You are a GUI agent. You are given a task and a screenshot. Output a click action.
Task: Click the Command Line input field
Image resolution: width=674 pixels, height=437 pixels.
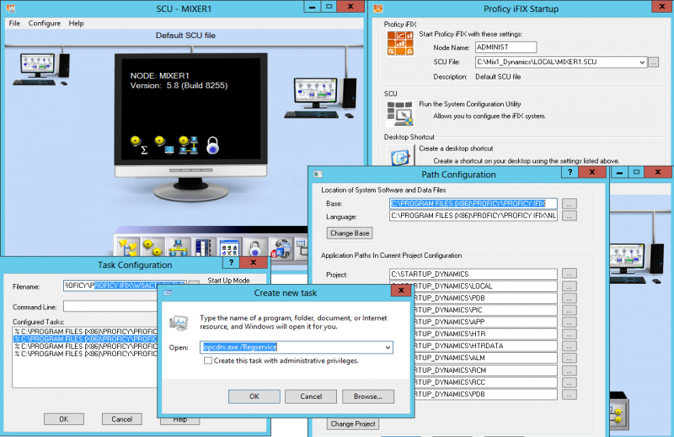(x=110, y=306)
